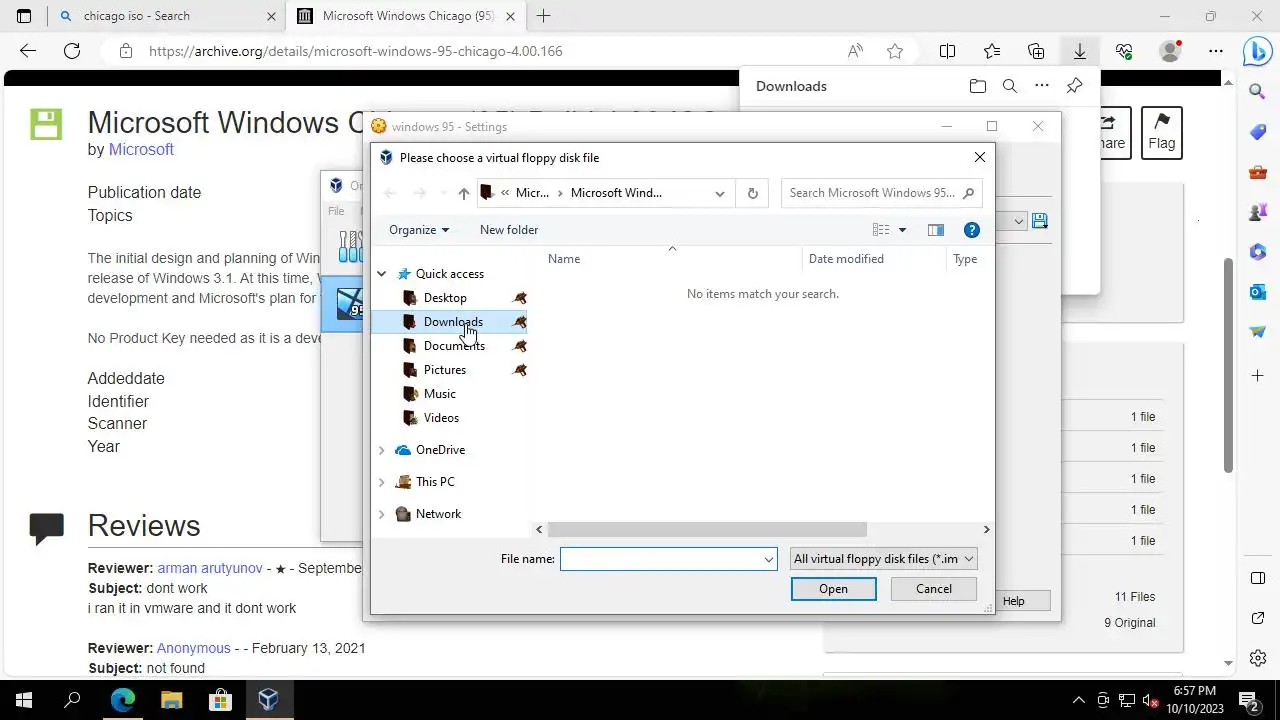1280x720 pixels.
Task: Click the Flag button on archive page
Action: pyautogui.click(x=1161, y=133)
